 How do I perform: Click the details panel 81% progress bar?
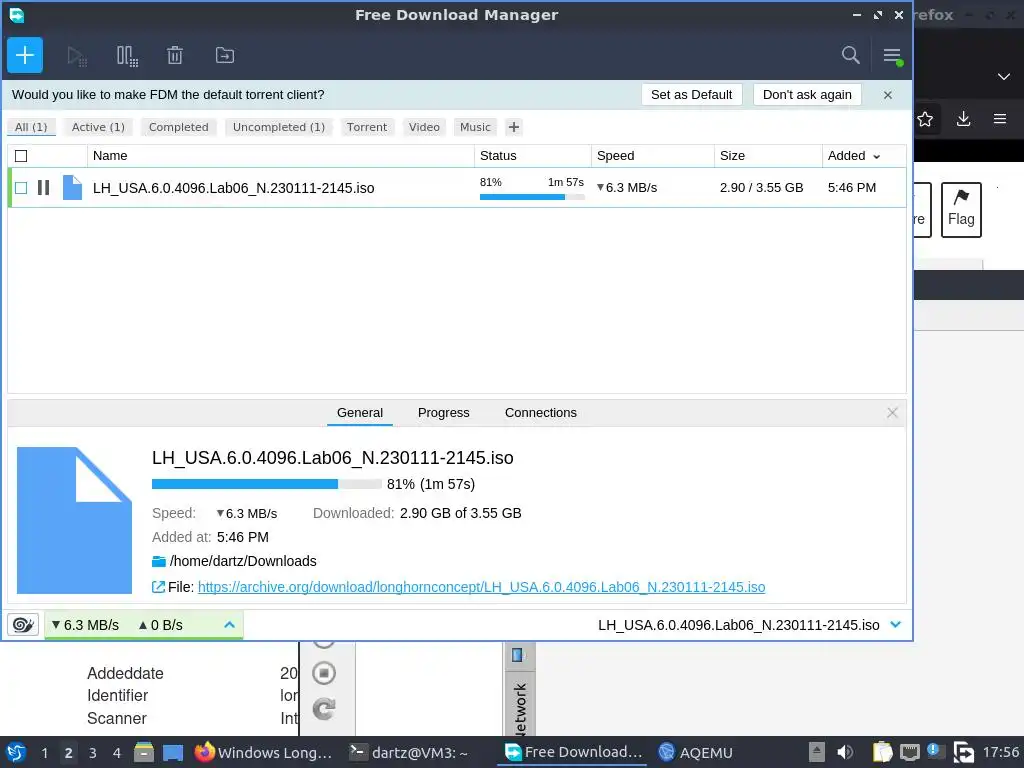click(266, 484)
